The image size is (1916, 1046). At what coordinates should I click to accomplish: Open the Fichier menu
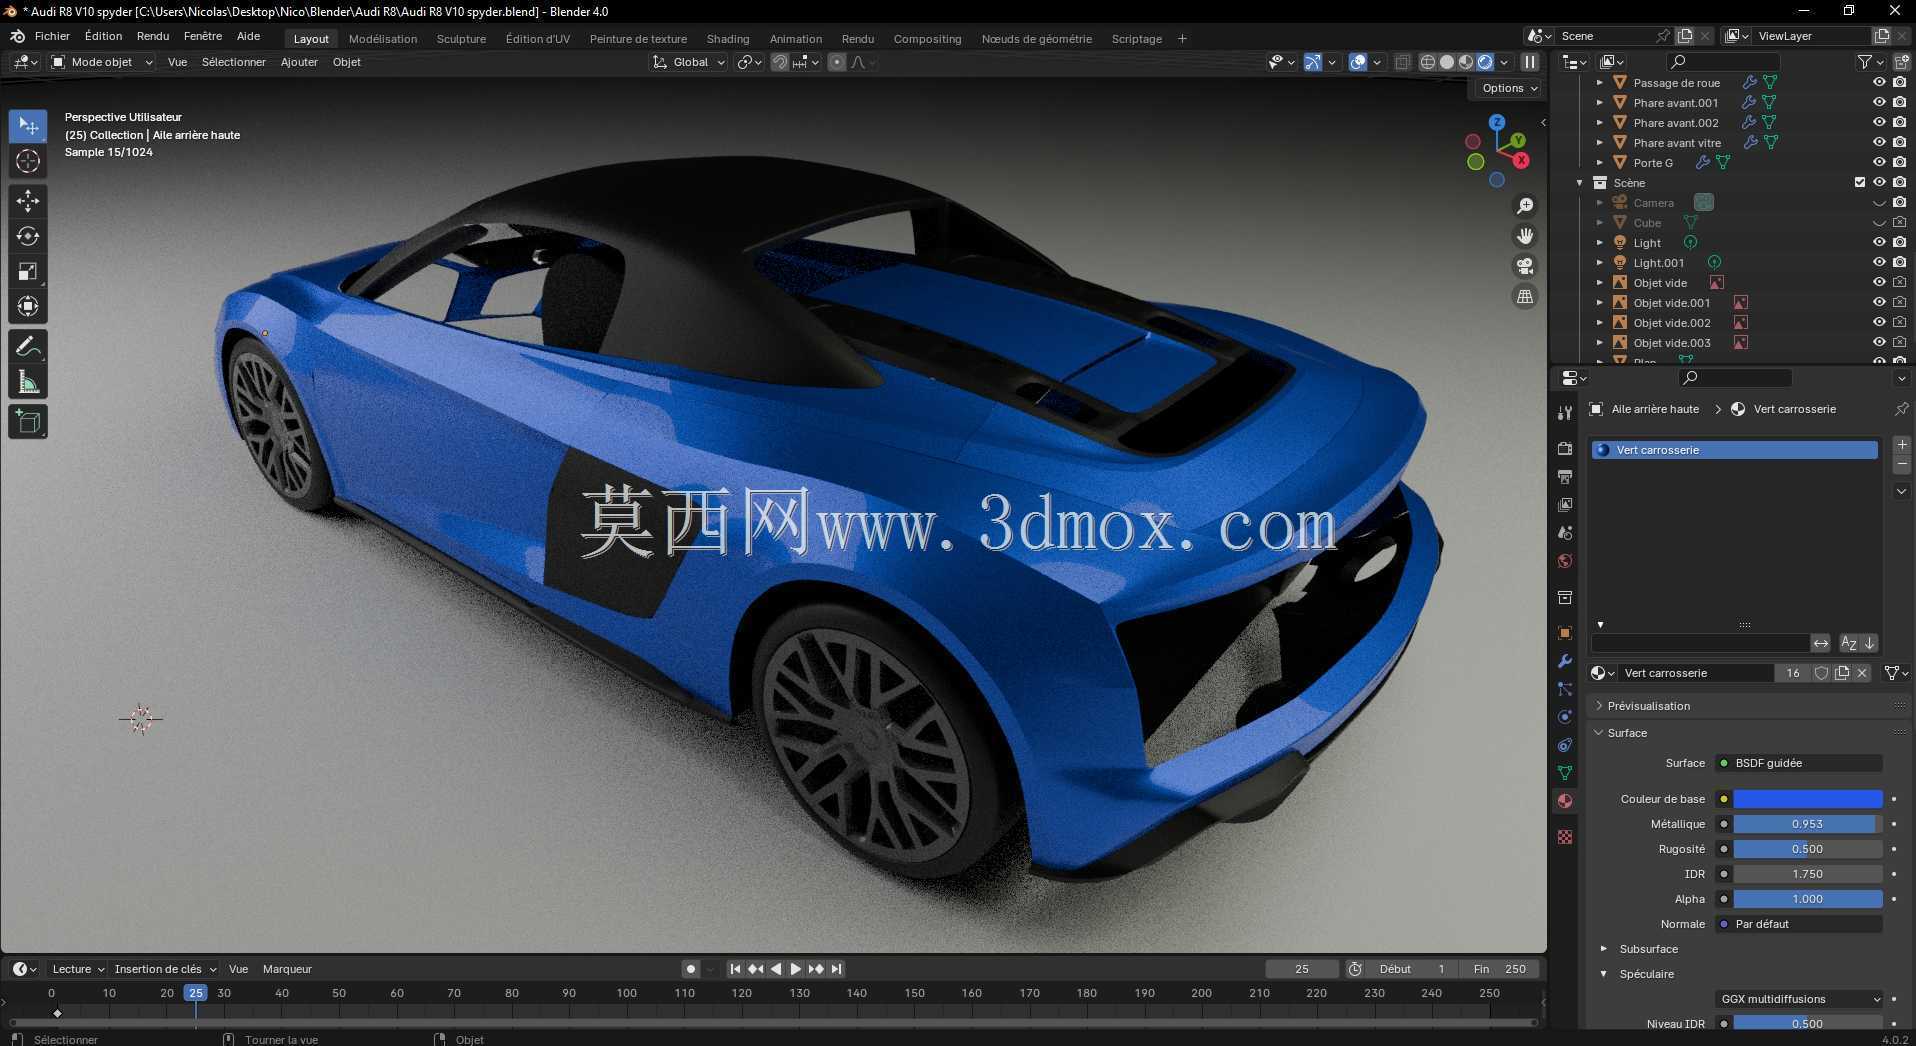pyautogui.click(x=52, y=36)
